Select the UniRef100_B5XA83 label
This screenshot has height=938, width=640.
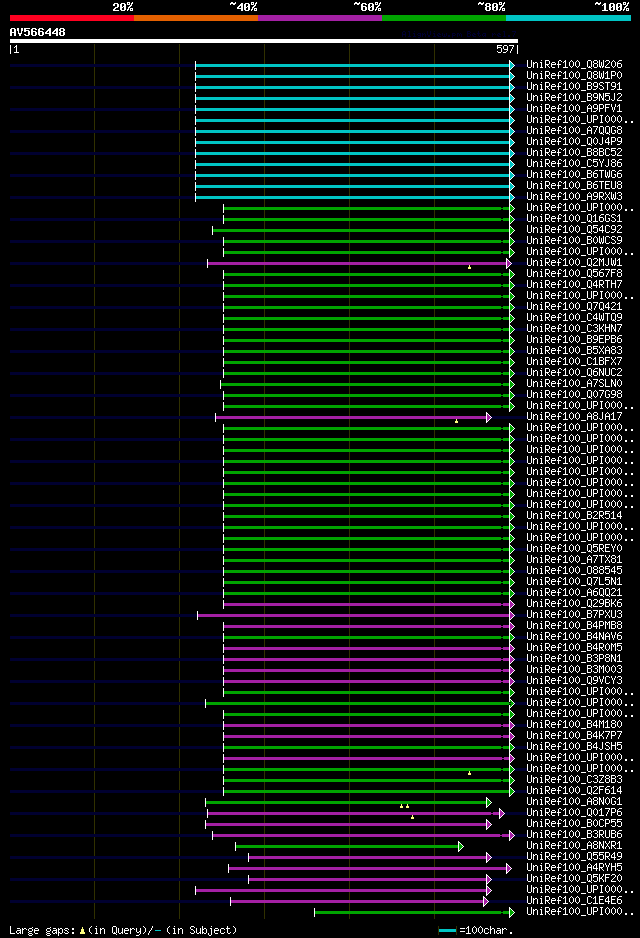pyautogui.click(x=574, y=351)
